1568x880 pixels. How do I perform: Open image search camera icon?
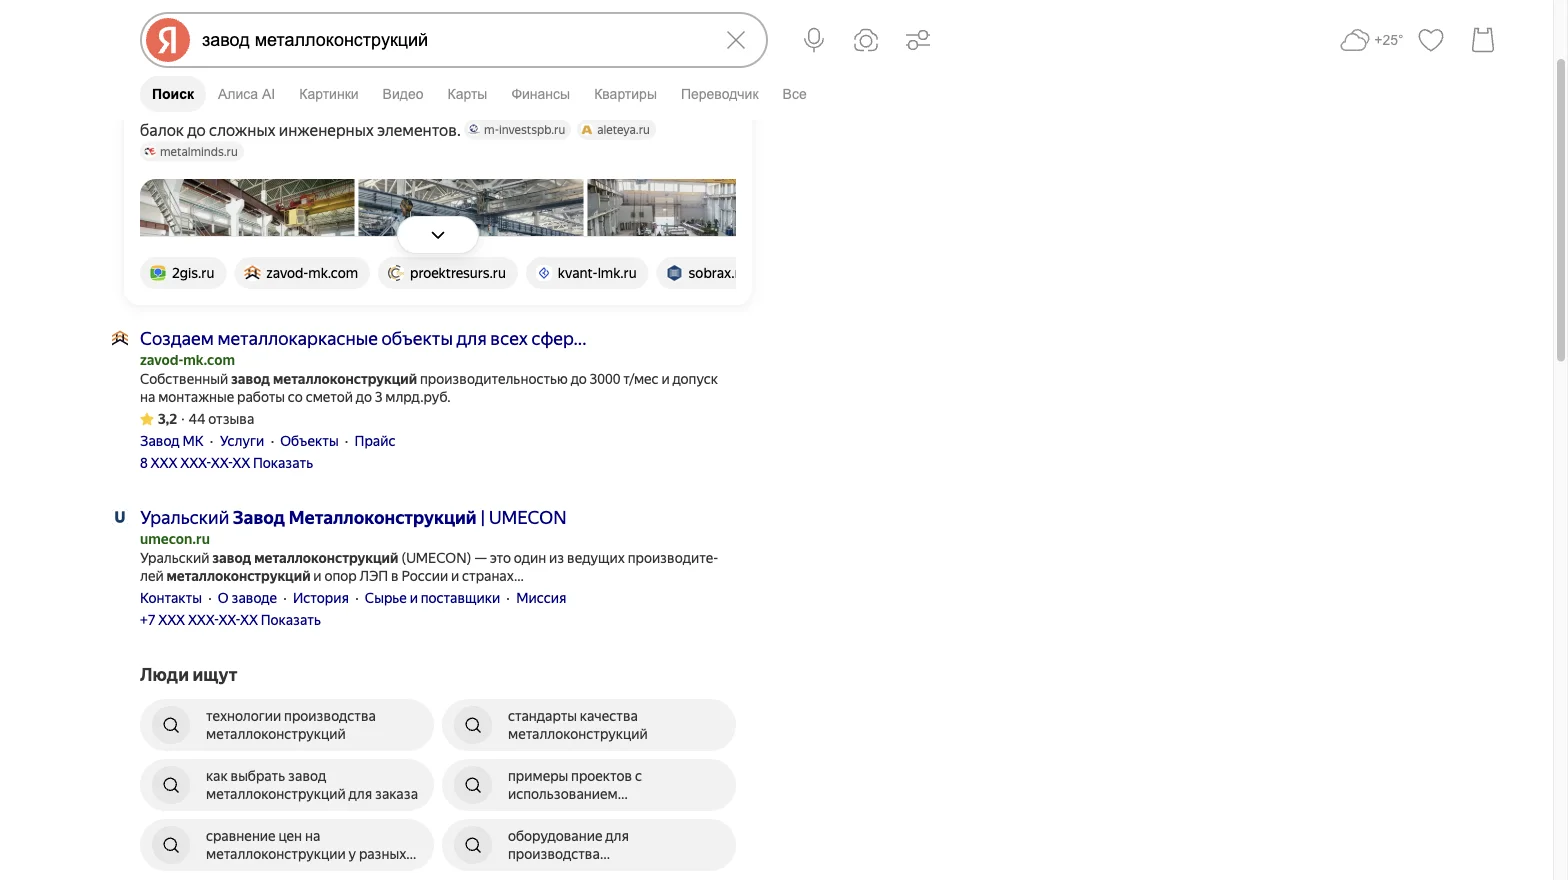click(x=866, y=40)
